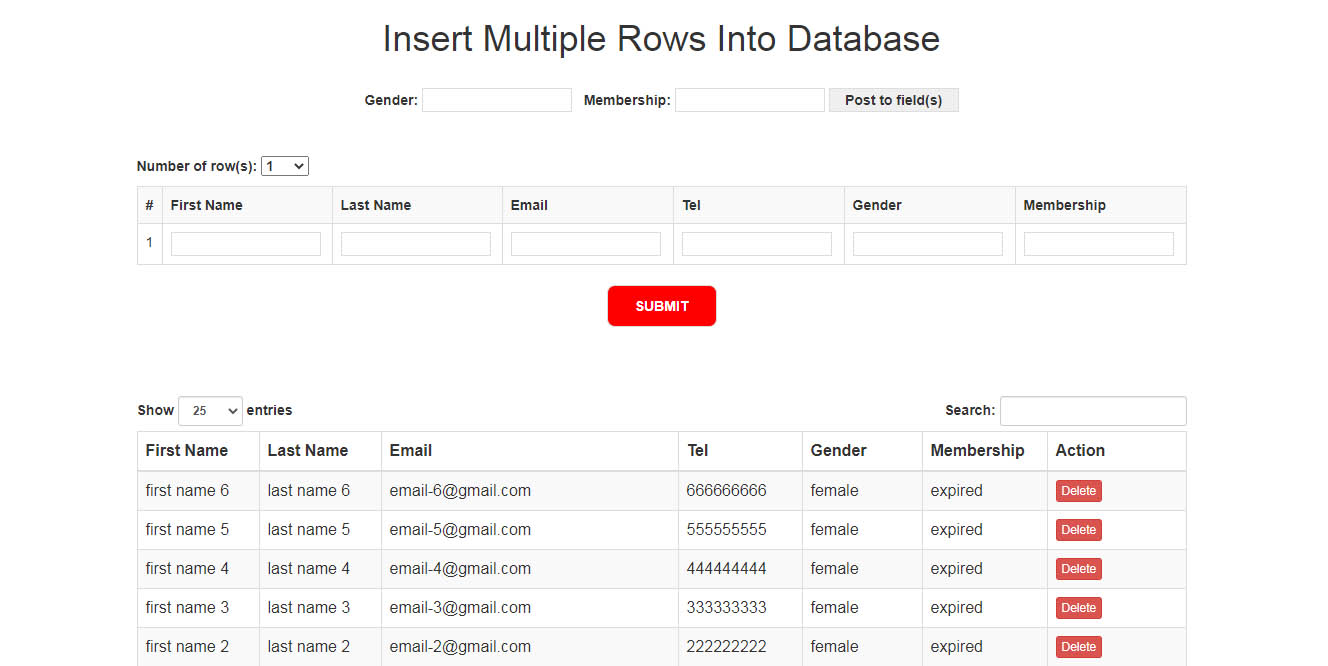Delete the first name 6 record
Viewport: 1328px width, 666px height.
tap(1079, 491)
